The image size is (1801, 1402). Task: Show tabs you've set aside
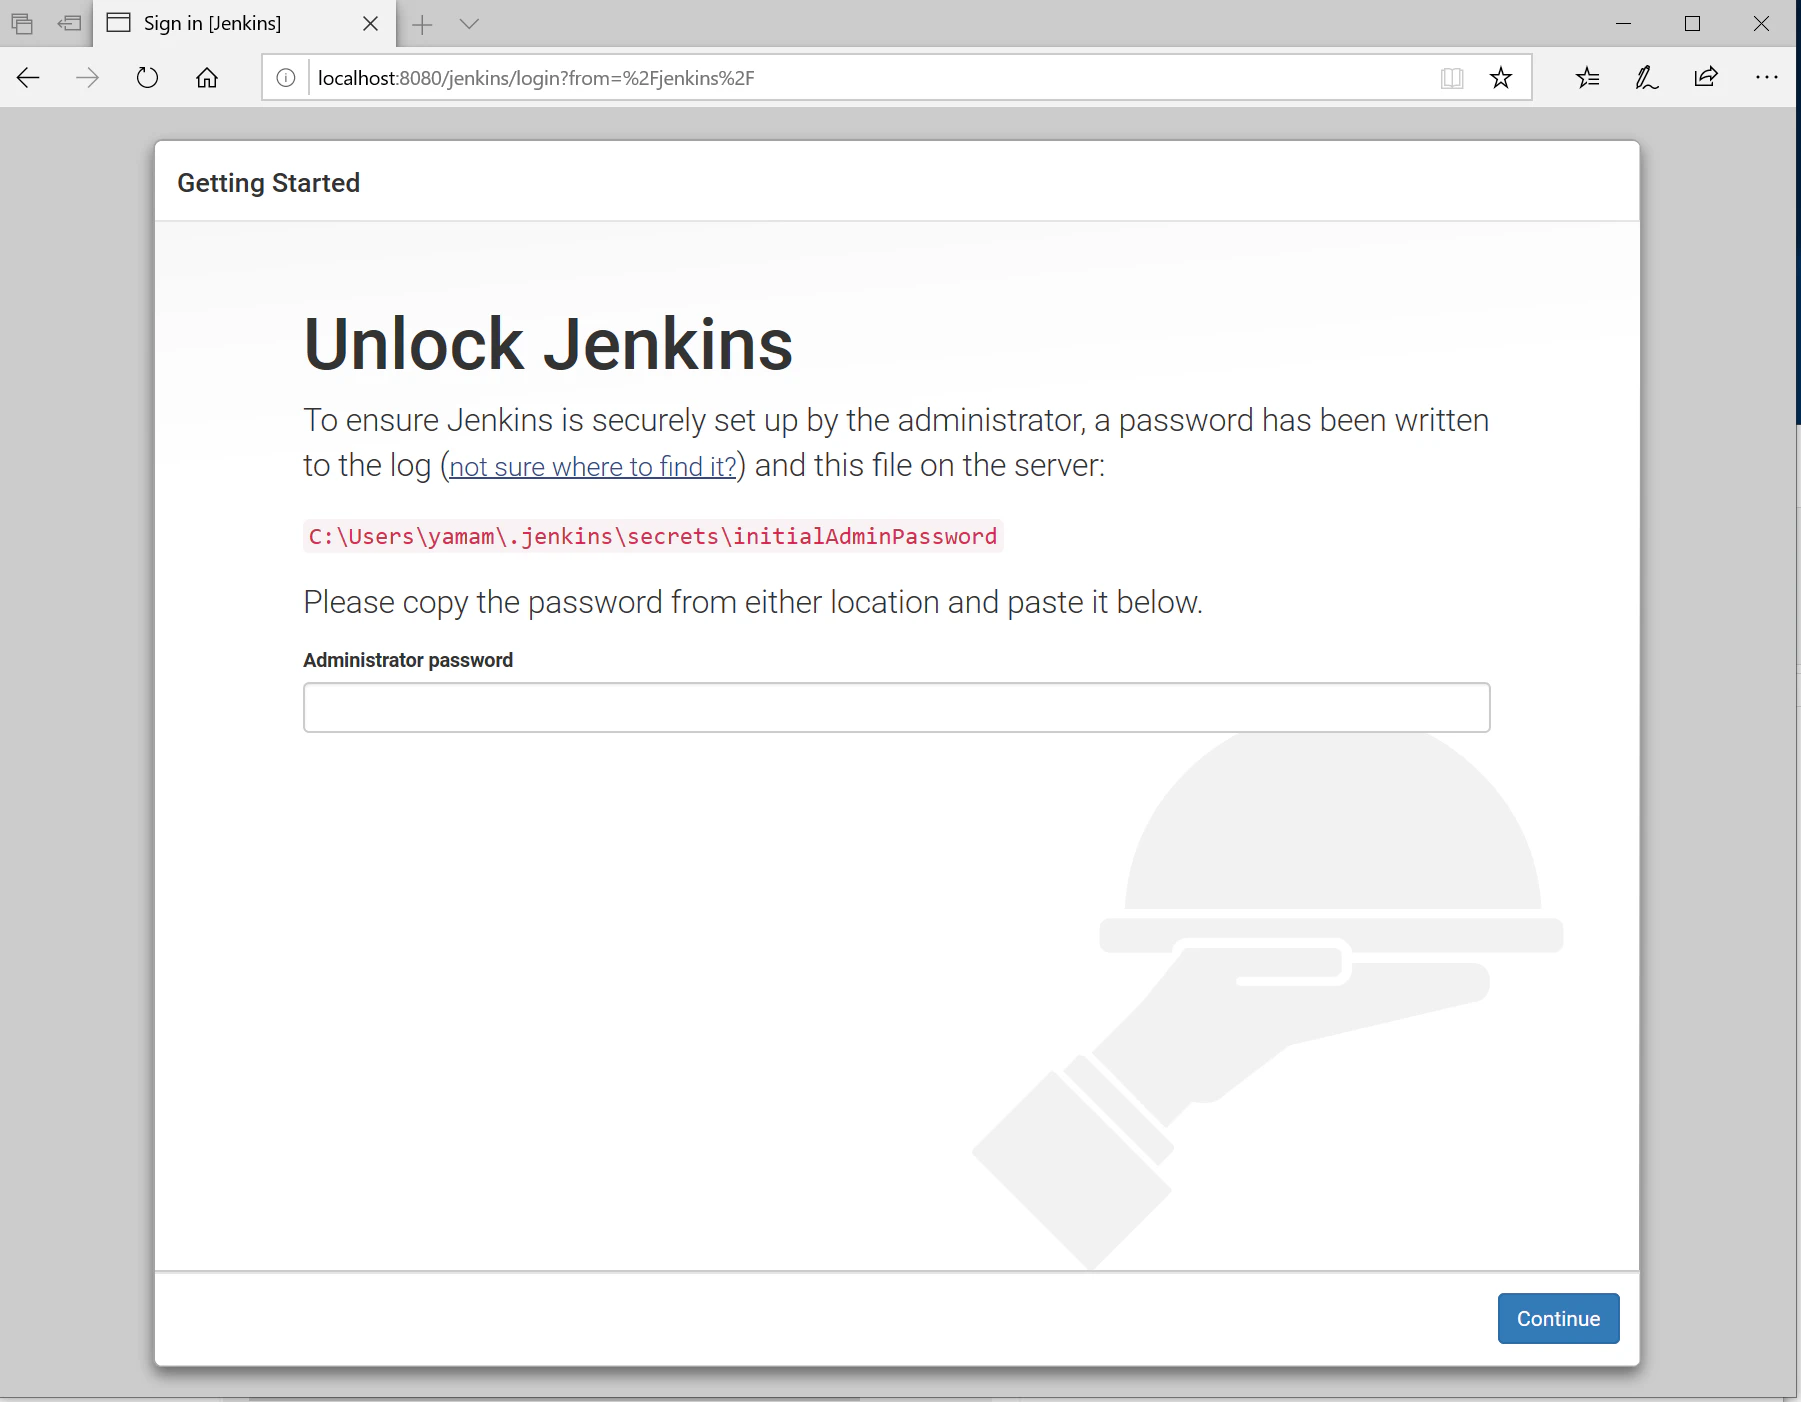pos(22,23)
